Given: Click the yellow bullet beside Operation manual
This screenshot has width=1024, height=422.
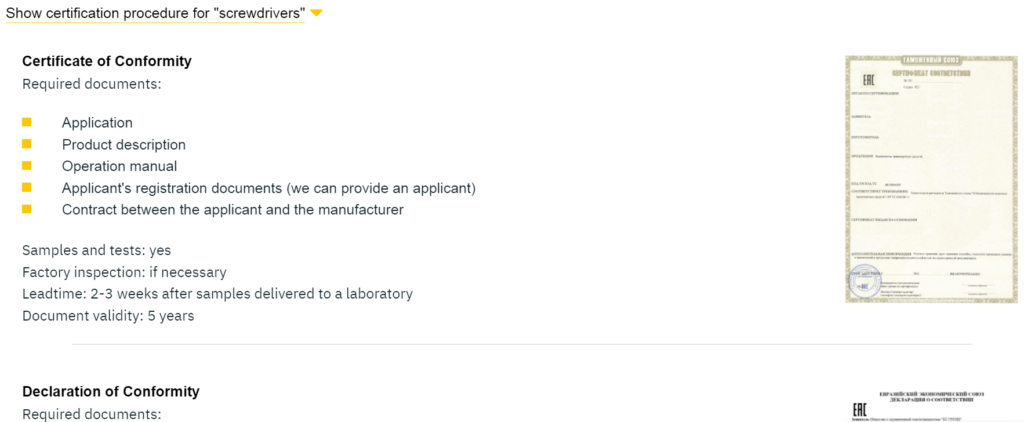Looking at the screenshot, I should (27, 166).
